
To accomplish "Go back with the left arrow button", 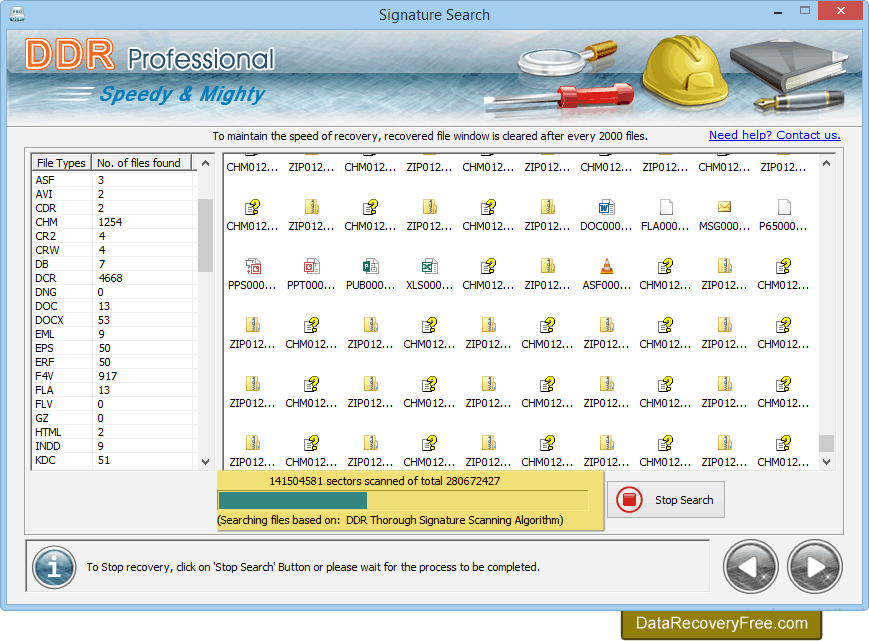I will click(x=750, y=567).
